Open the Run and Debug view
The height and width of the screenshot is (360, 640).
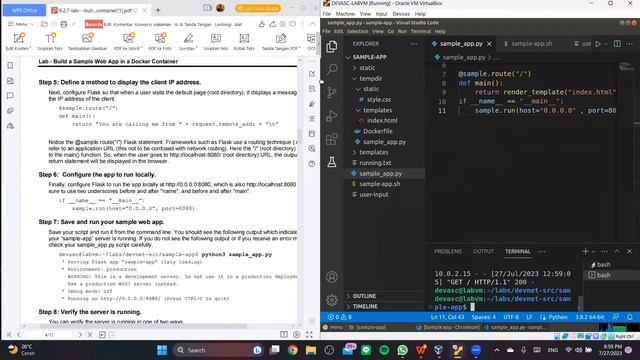[332, 116]
